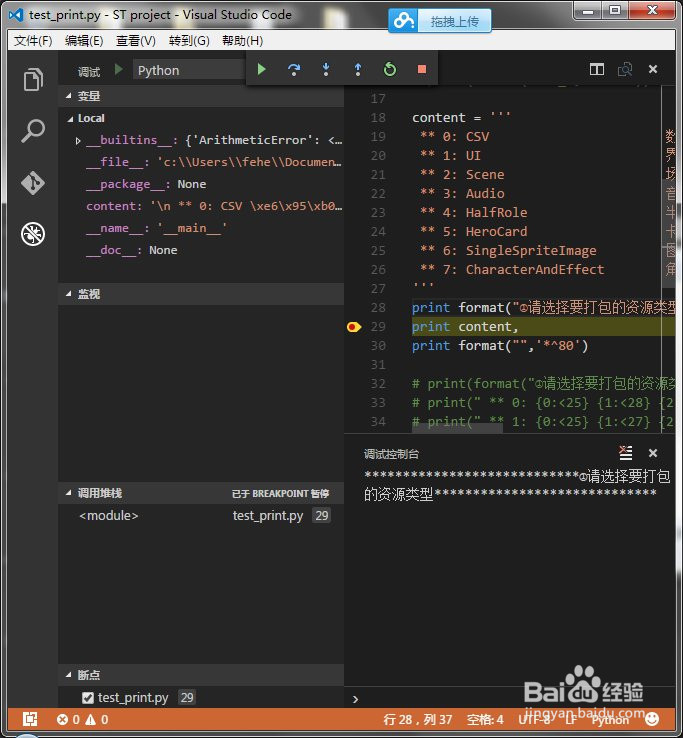Click the 调试控制台 panel title
Viewport: 683px width, 738px height.
(x=391, y=454)
